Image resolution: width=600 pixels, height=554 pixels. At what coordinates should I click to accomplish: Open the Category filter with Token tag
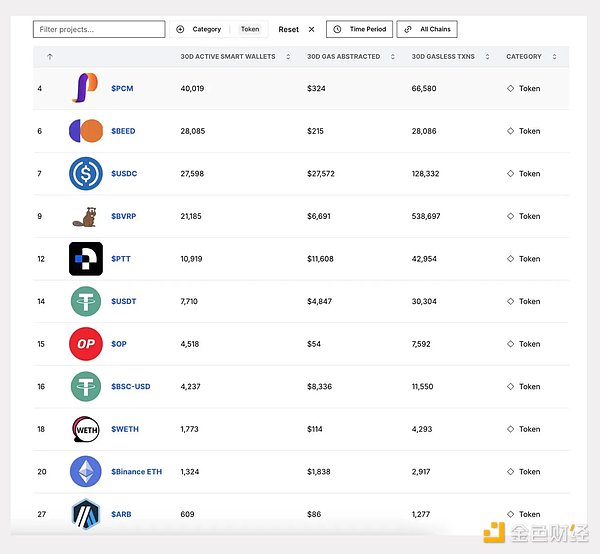click(x=219, y=30)
